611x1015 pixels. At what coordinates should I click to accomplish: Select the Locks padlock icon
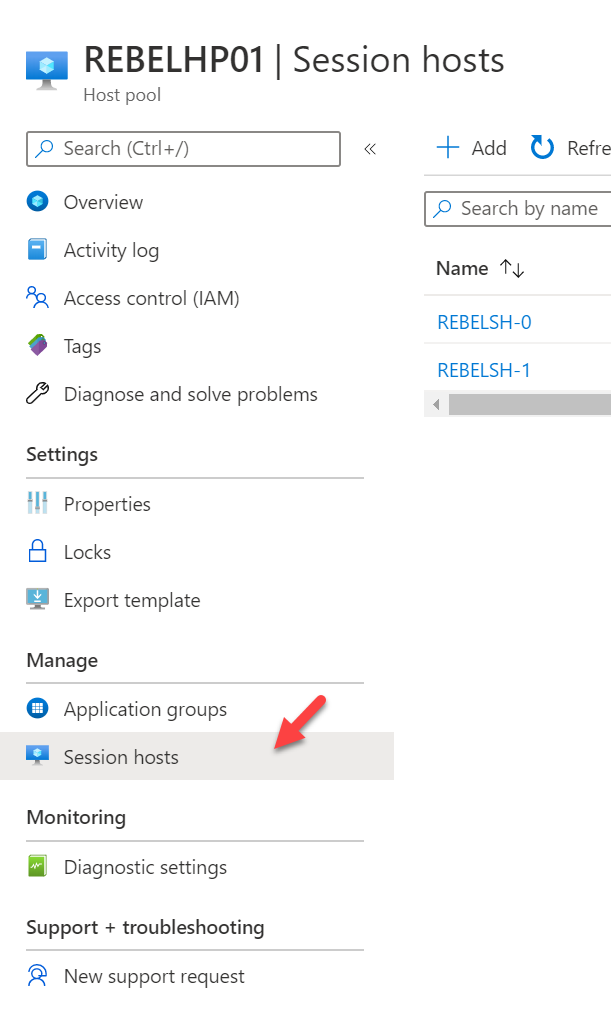[x=38, y=551]
